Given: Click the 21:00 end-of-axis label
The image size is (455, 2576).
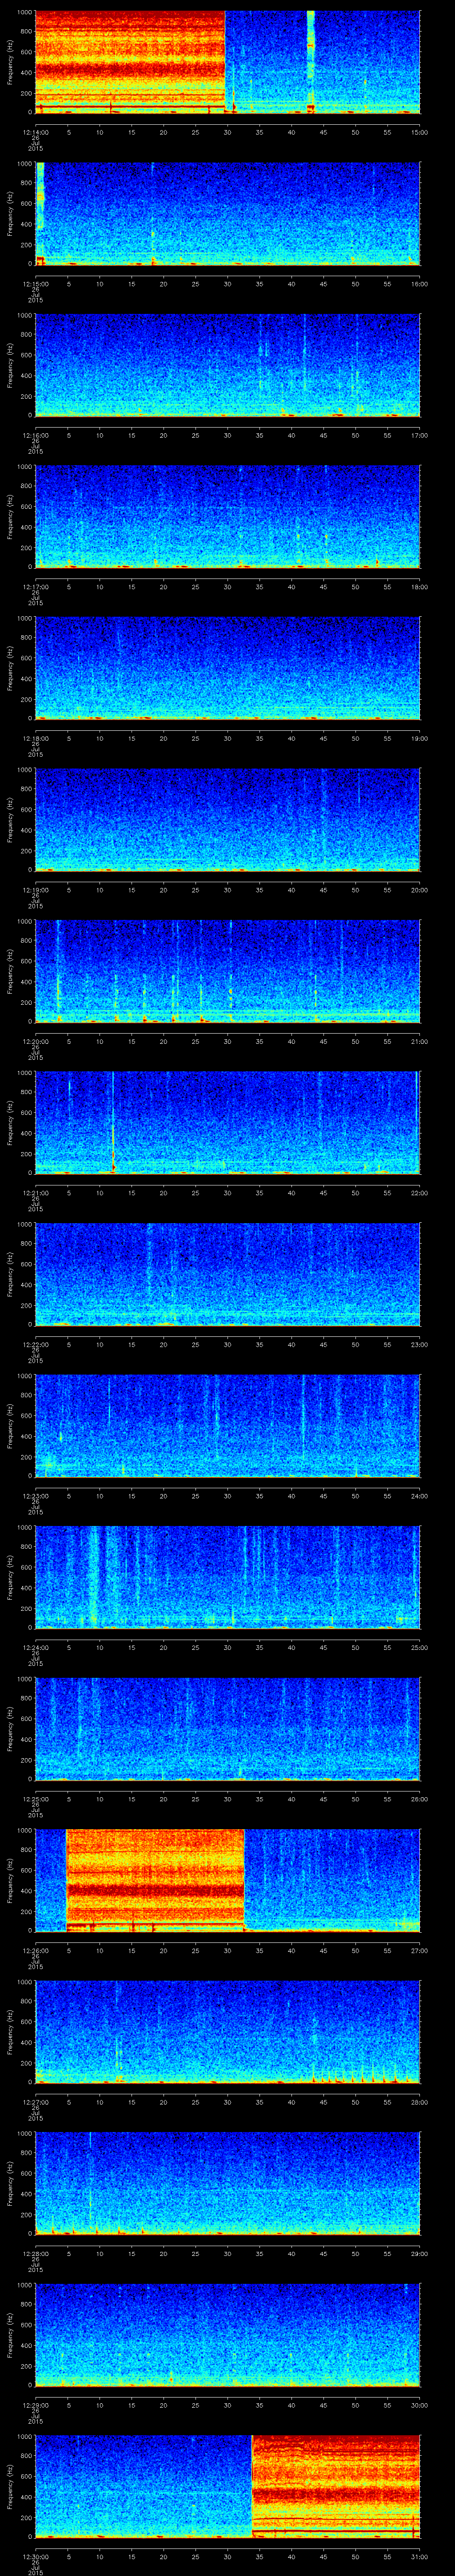Looking at the screenshot, I should click(420, 1041).
